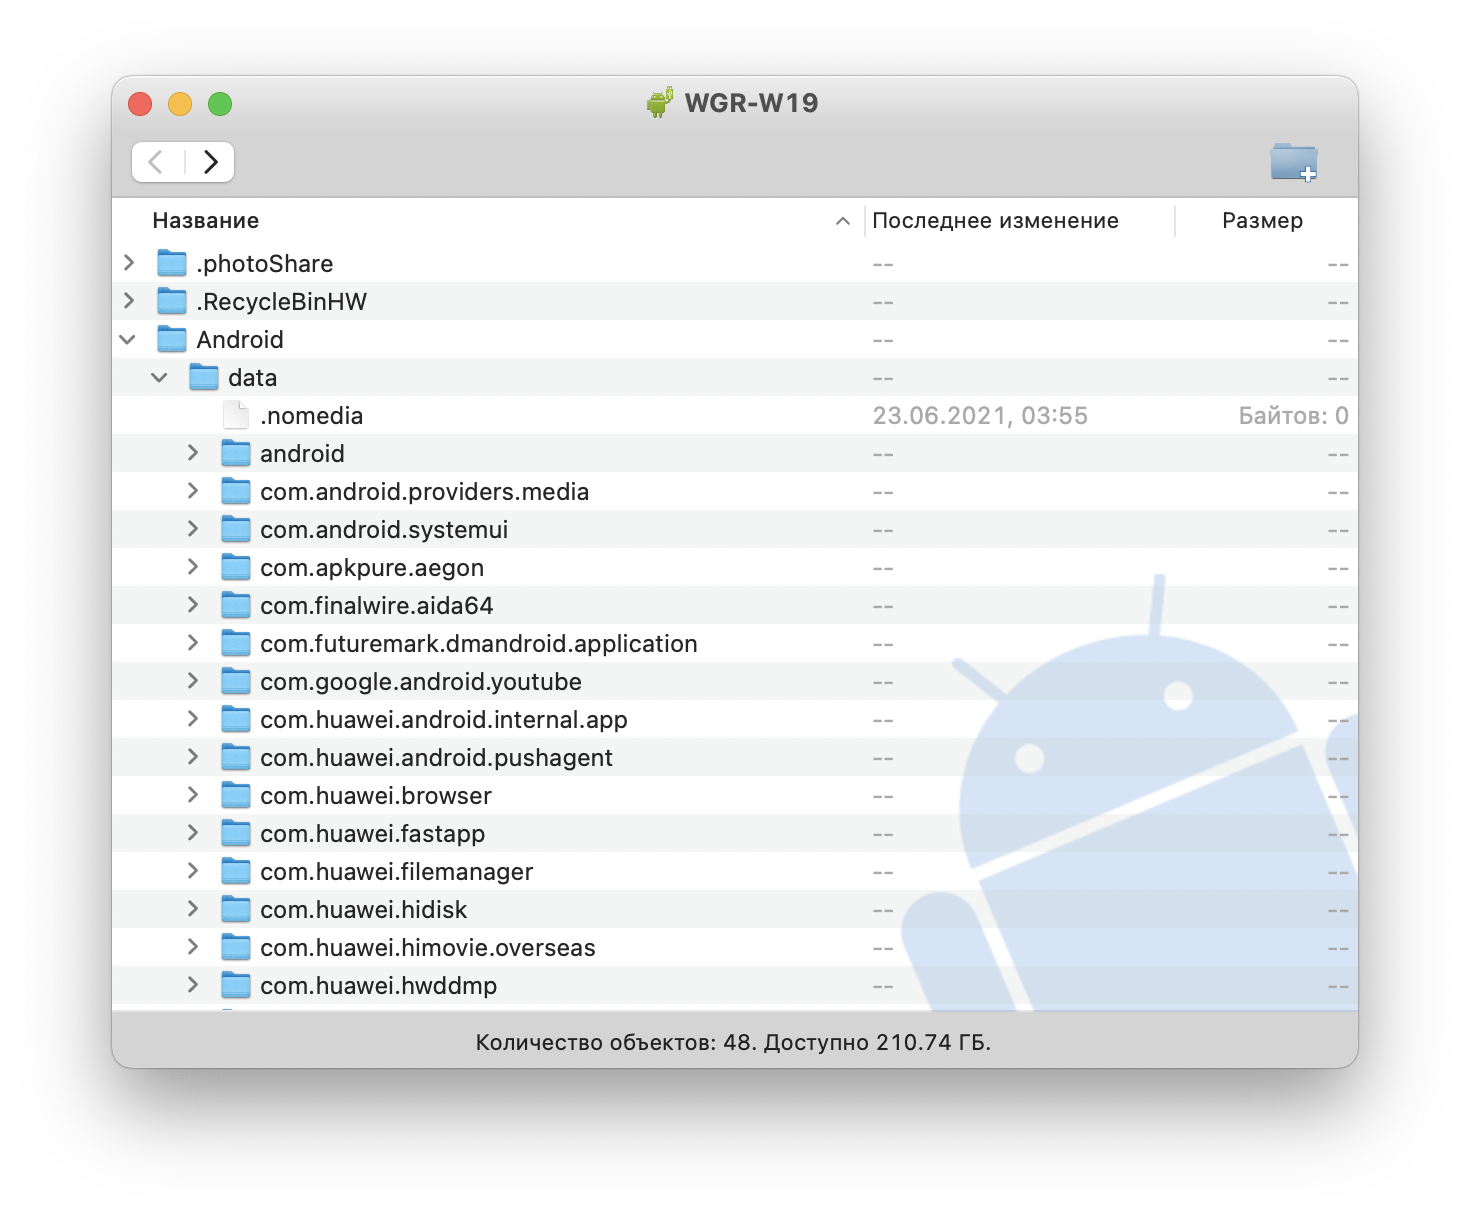The height and width of the screenshot is (1216, 1470).
Task: Click the com.huawei.hidisk folder icon
Action: point(236,910)
